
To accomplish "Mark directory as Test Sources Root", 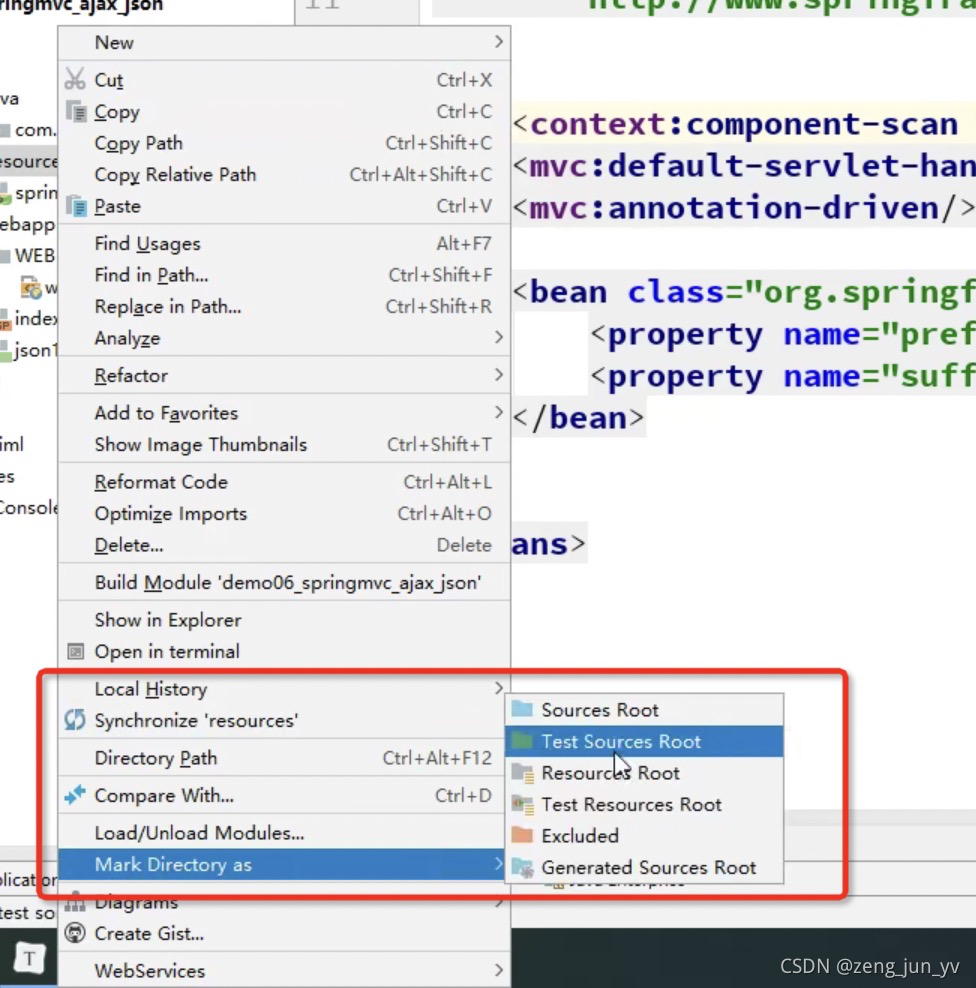I will click(644, 742).
